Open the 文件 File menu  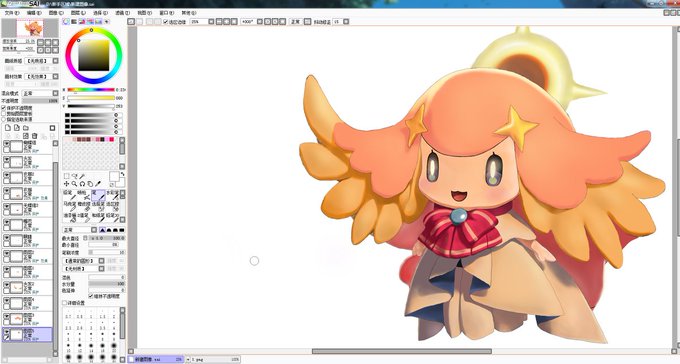[12, 13]
